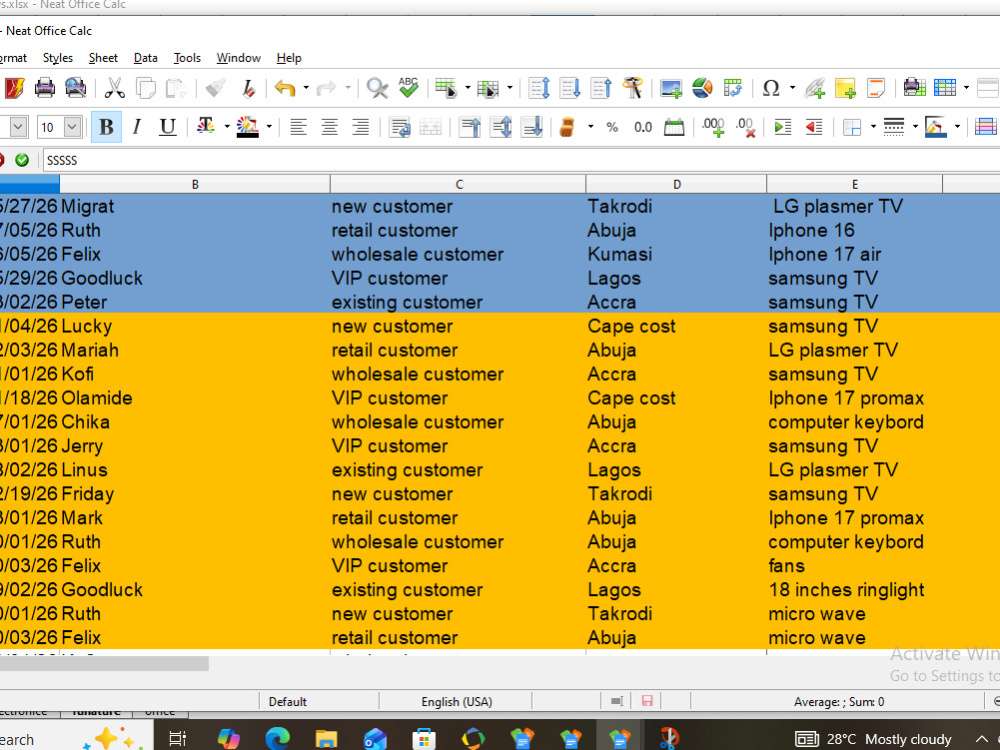Viewport: 1000px width, 750px height.
Task: Click the Clear Direct Formatting icon
Action: (x=248, y=88)
